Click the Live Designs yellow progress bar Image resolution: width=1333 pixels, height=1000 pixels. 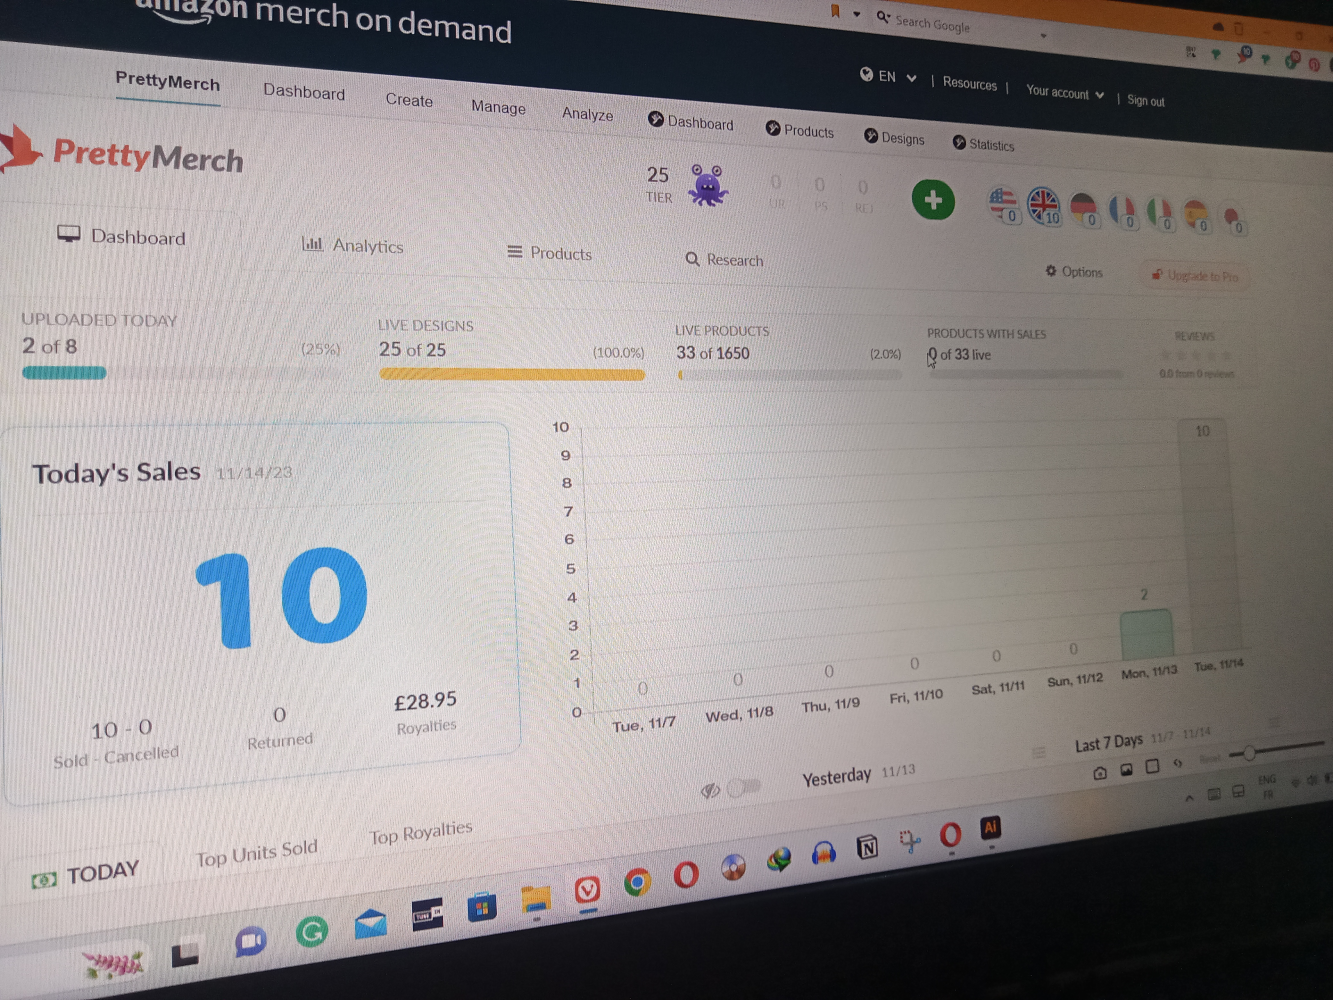click(x=512, y=374)
